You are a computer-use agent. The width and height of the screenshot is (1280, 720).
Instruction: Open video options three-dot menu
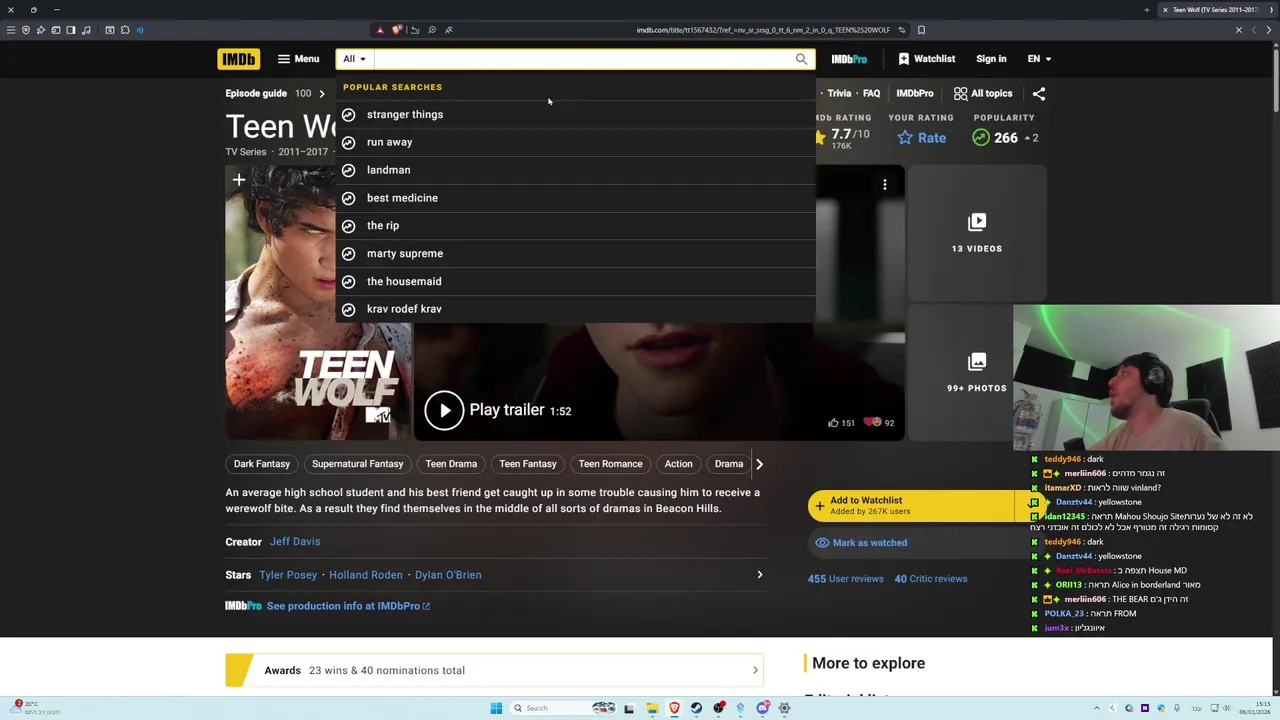(885, 184)
